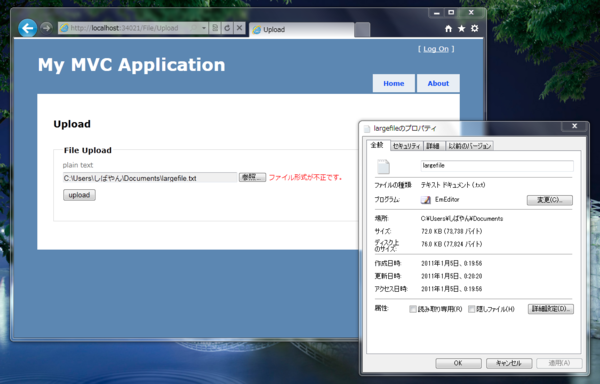Click the large file icon in properties dialog
Image resolution: width=600 pixels, height=384 pixels.
(x=383, y=166)
